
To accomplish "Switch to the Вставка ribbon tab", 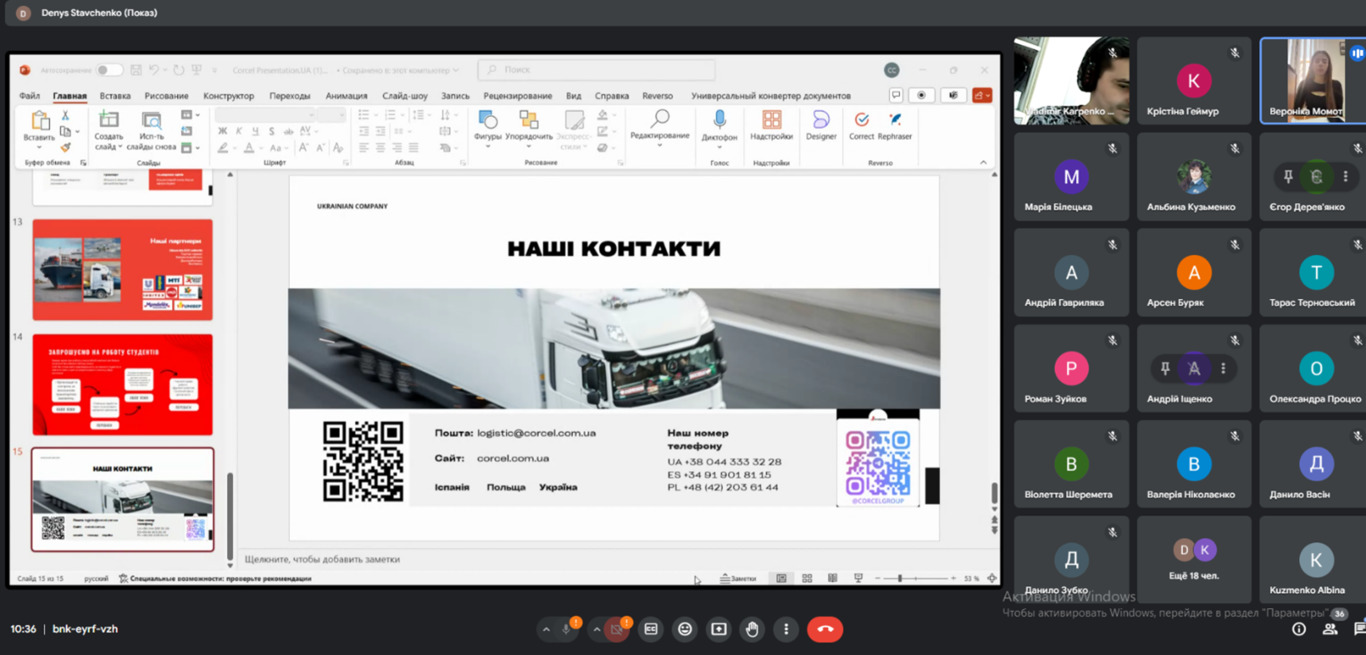I will click(115, 96).
